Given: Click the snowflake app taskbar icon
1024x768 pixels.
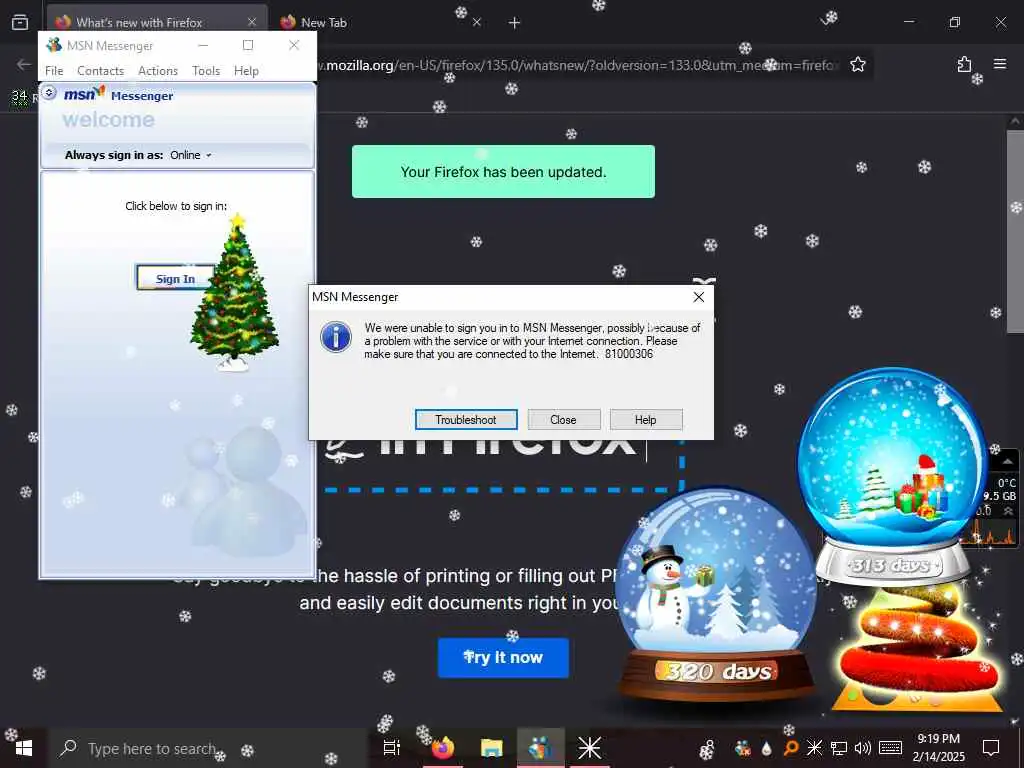Looking at the screenshot, I should [589, 748].
